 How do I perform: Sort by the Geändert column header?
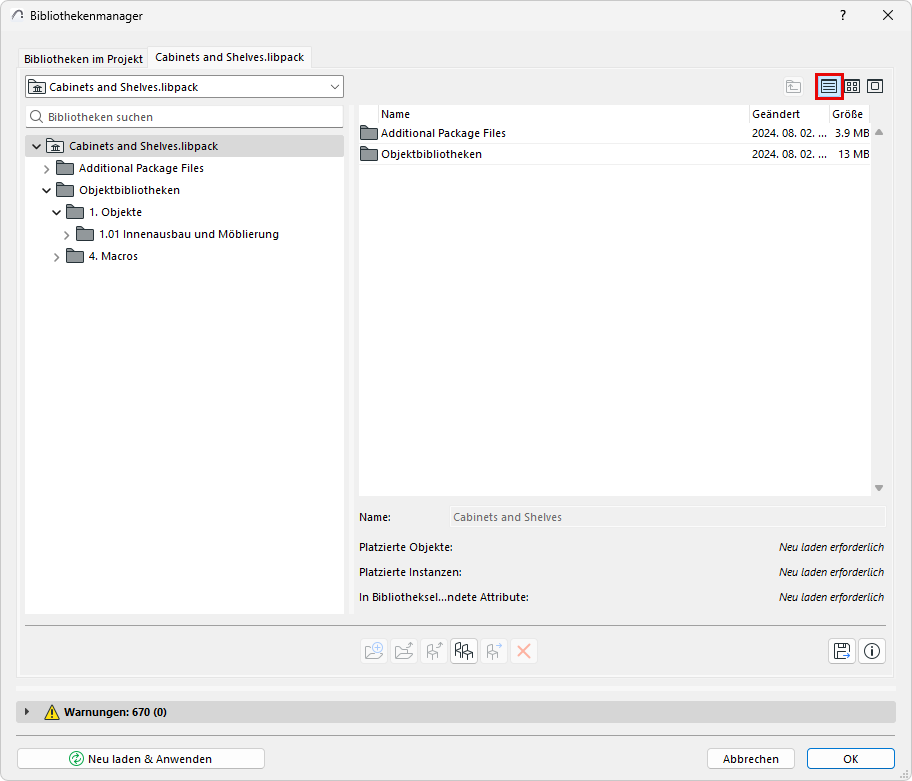789,114
